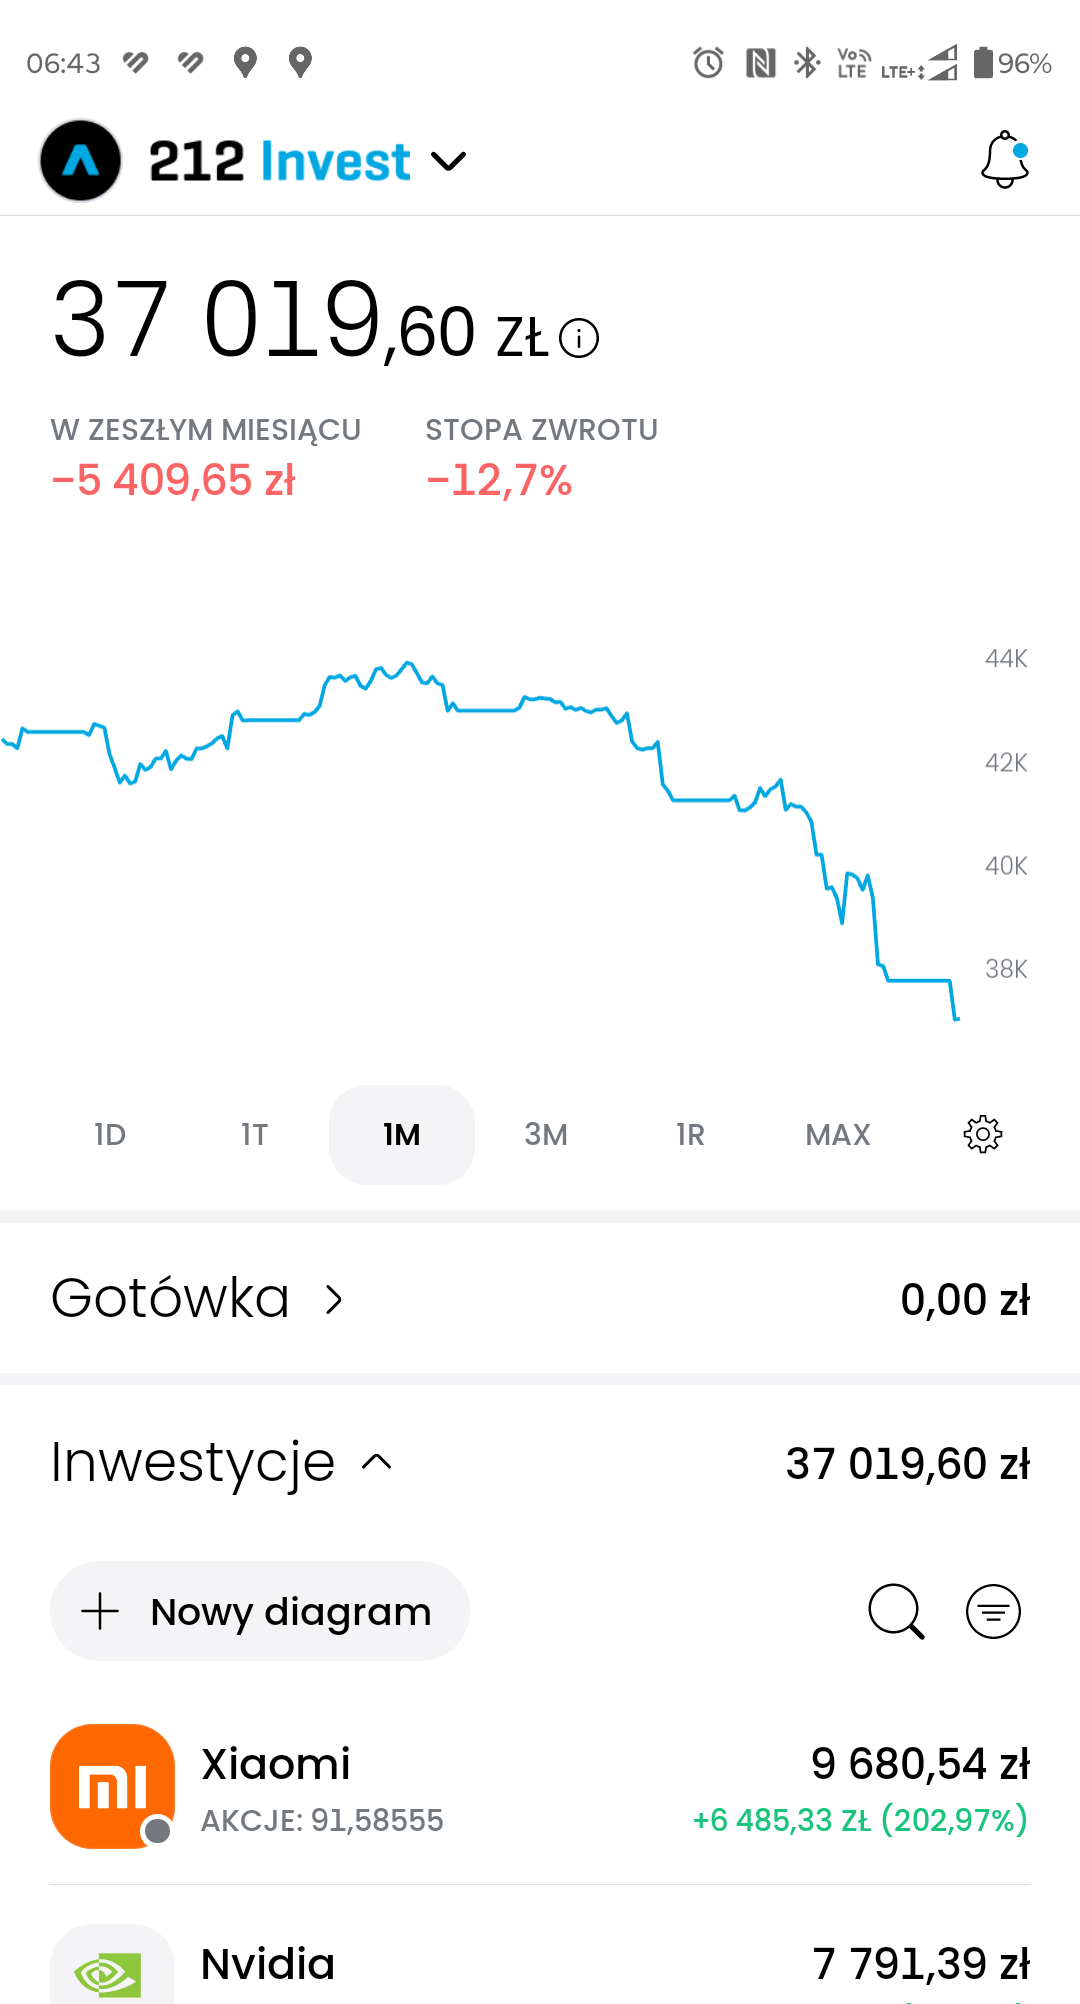Image resolution: width=1080 pixels, height=2004 pixels.
Task: Search investments with magnifier icon
Action: [895, 1611]
